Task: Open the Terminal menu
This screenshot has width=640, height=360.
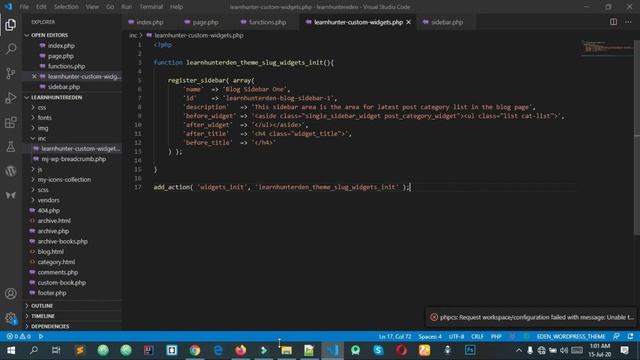Action: [151, 7]
